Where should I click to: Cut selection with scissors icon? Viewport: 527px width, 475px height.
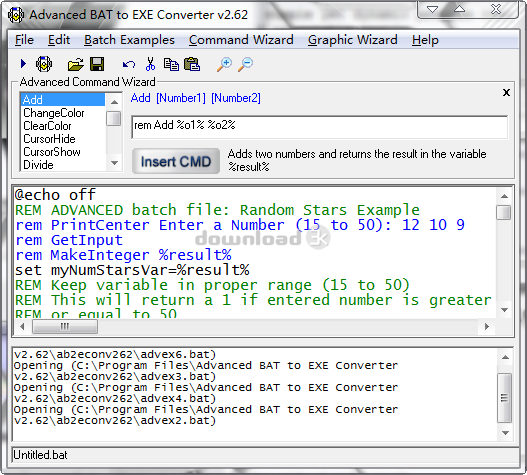[150, 64]
